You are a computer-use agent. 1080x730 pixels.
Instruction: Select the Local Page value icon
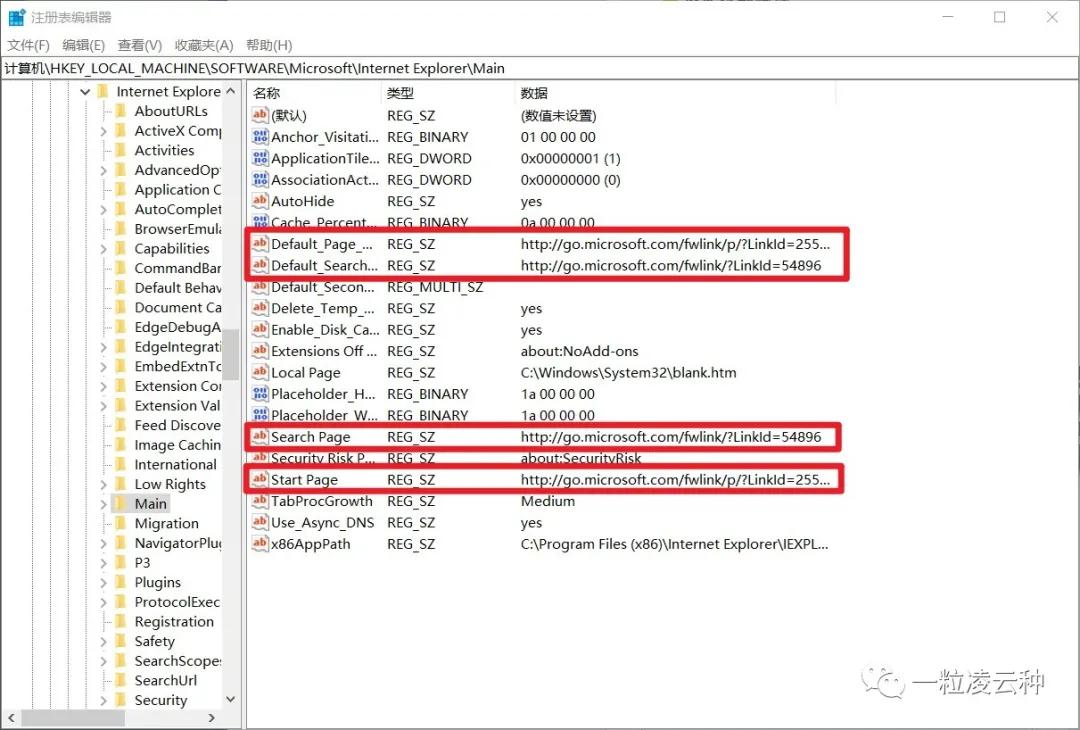pyautogui.click(x=260, y=372)
